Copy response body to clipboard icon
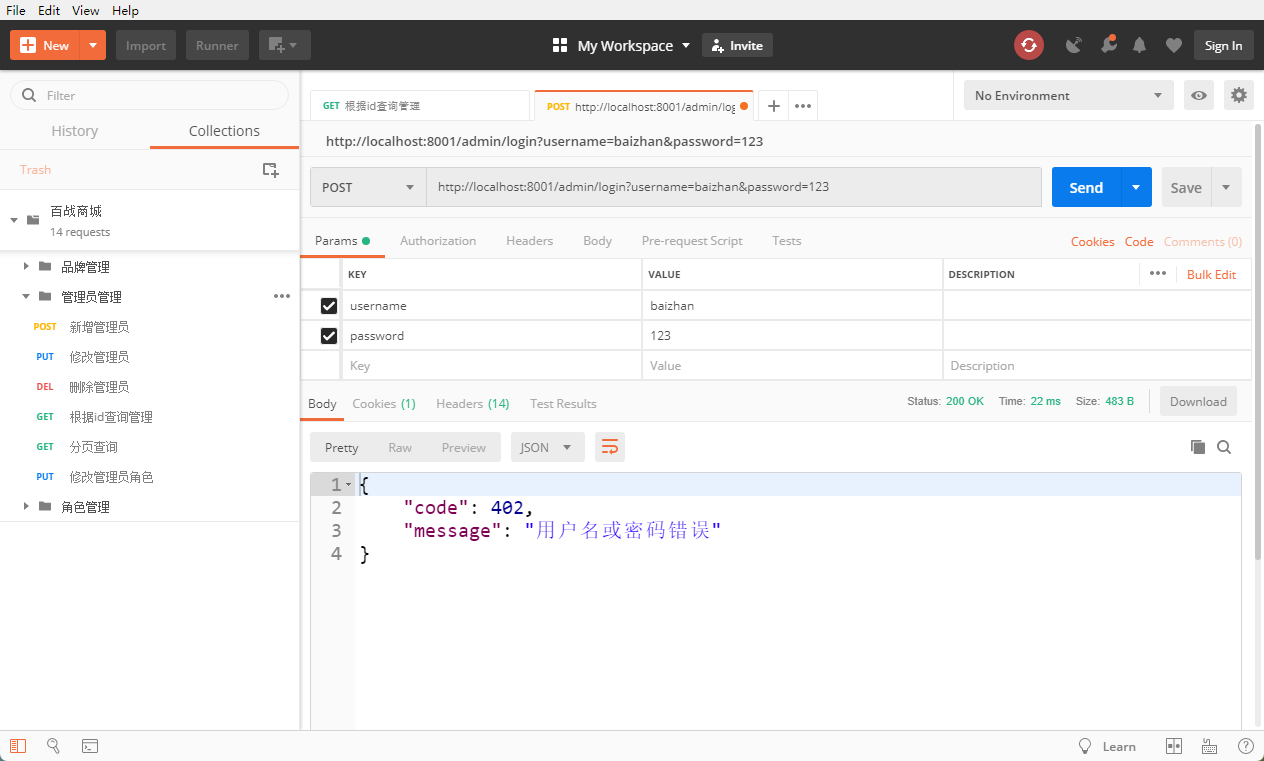This screenshot has width=1264, height=761. 1198,447
